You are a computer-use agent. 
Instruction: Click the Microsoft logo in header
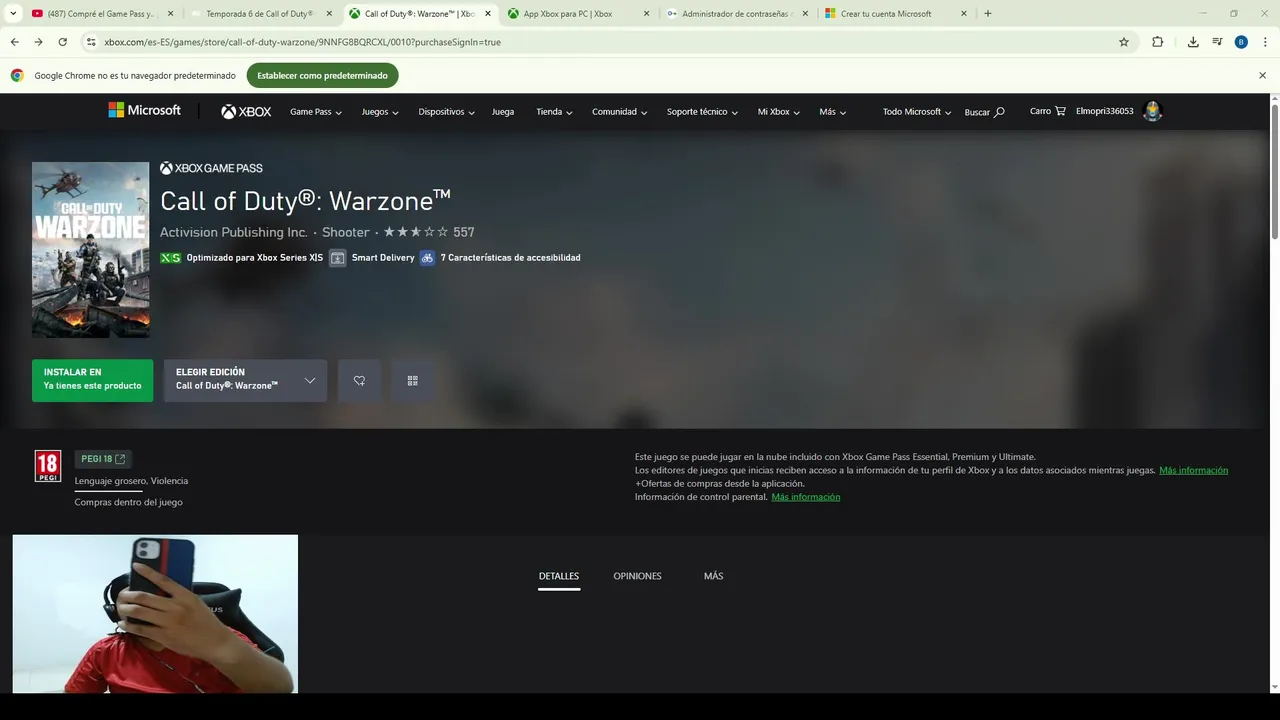pos(145,110)
